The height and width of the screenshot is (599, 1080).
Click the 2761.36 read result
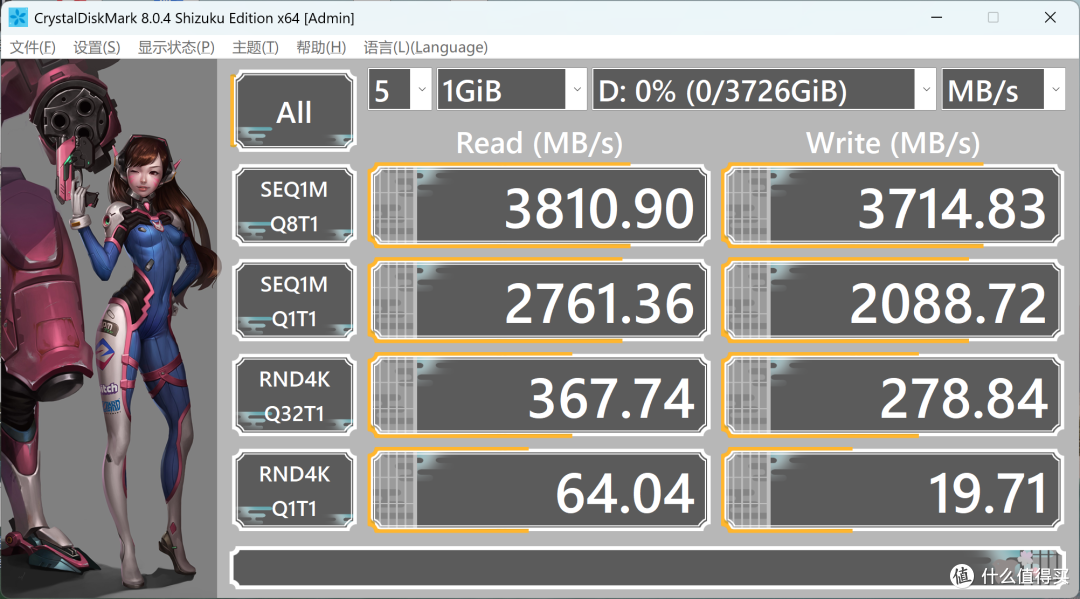point(539,301)
